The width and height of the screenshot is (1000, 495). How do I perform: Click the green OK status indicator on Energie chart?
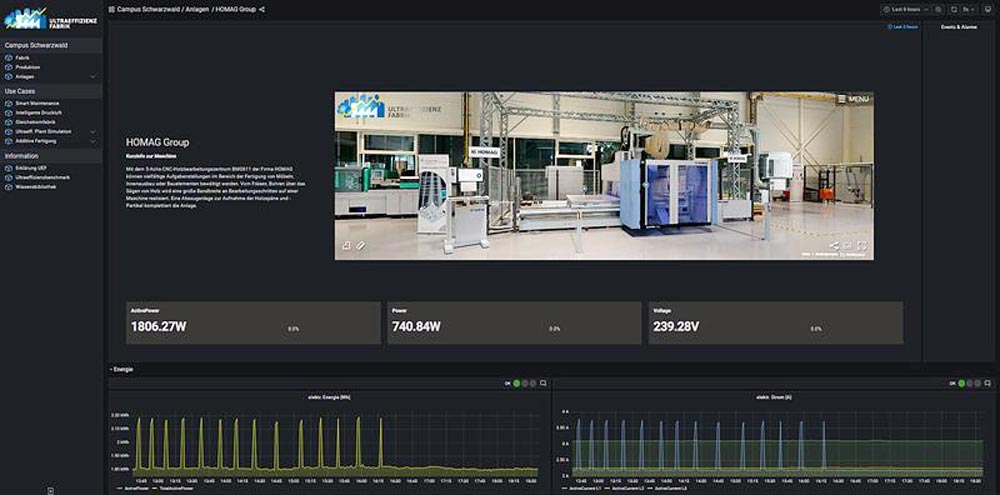pos(516,383)
